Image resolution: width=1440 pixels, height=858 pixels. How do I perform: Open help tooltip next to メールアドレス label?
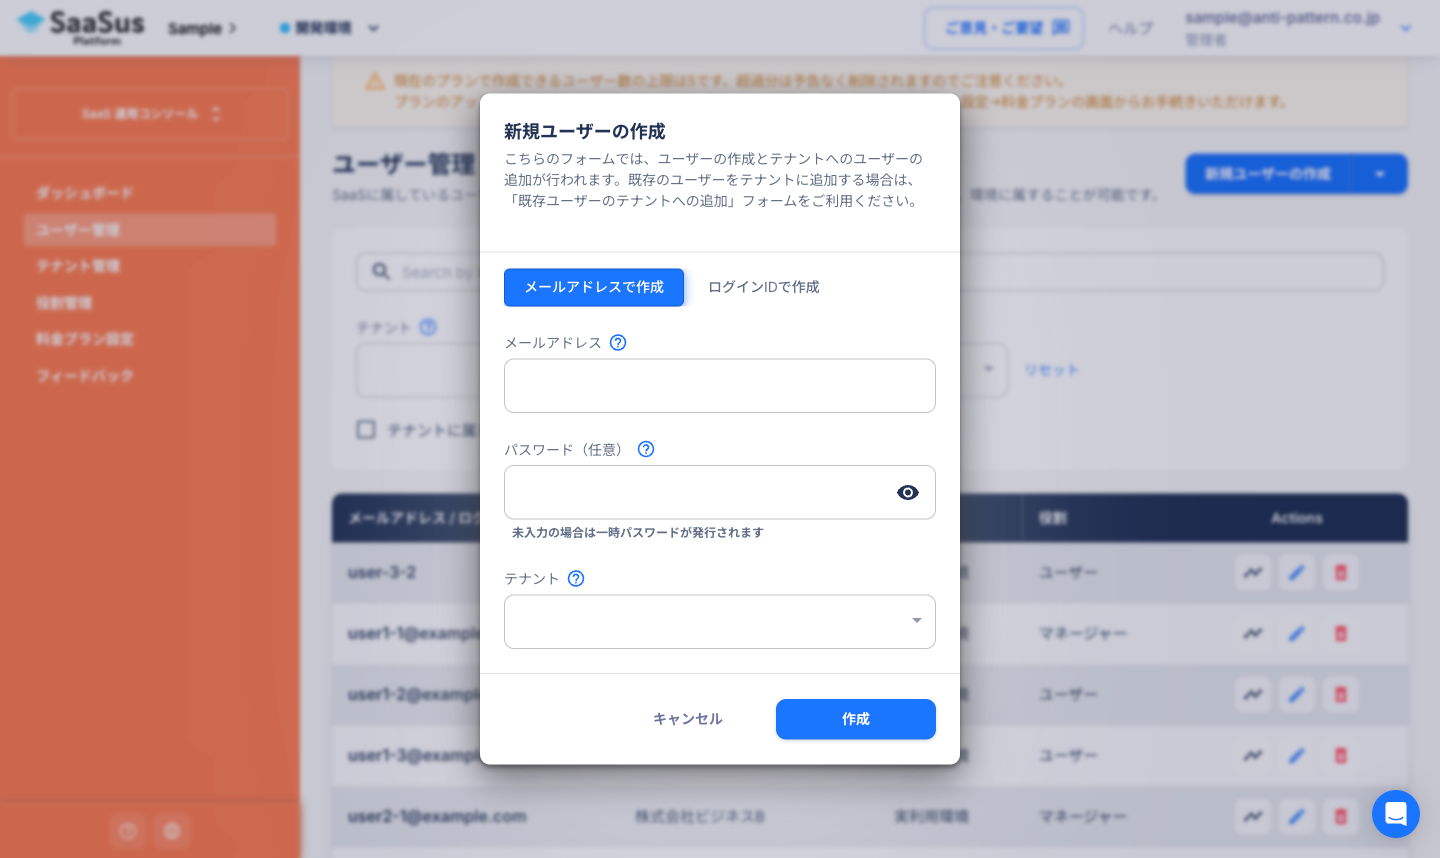coord(617,343)
